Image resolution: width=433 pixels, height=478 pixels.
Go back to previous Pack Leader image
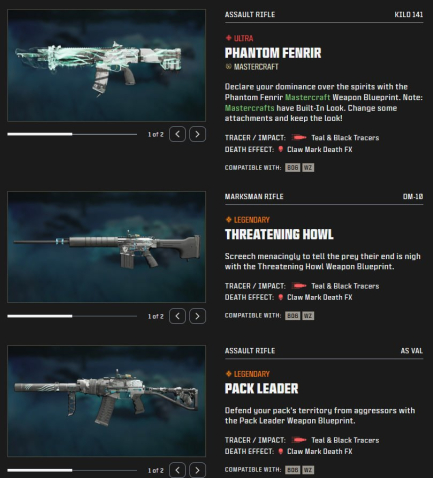click(x=177, y=470)
